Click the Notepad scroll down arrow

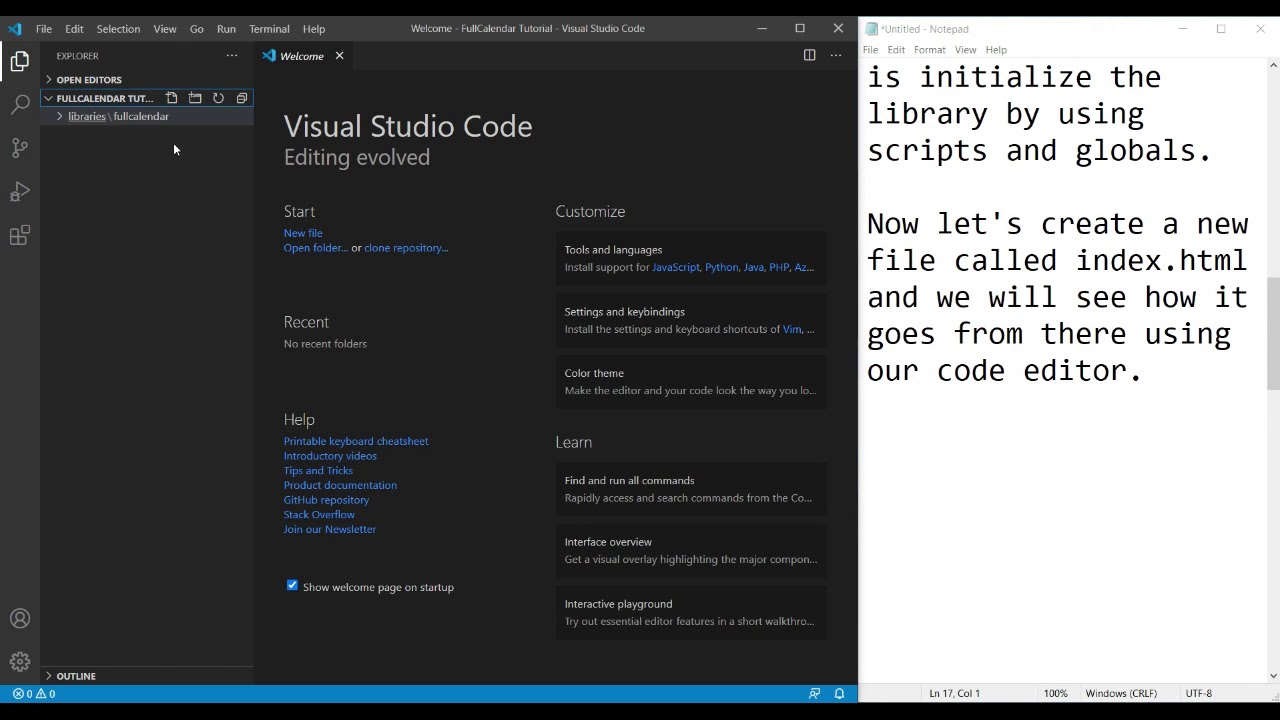coord(1273,676)
